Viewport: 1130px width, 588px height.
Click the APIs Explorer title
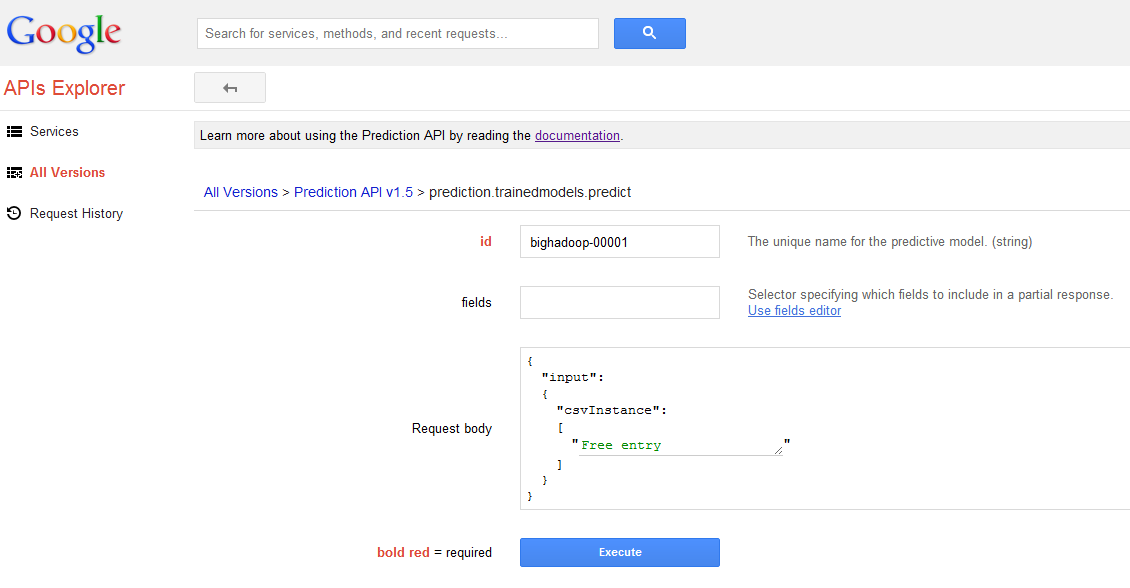click(65, 88)
